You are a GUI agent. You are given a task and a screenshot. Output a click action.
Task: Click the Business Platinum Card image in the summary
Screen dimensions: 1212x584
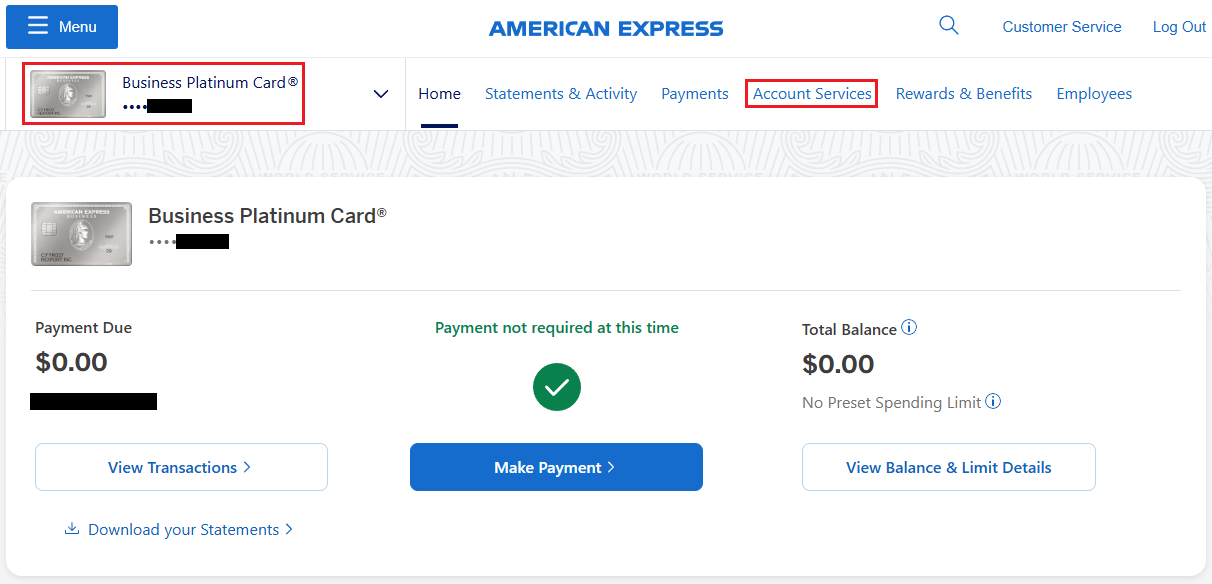(x=81, y=233)
